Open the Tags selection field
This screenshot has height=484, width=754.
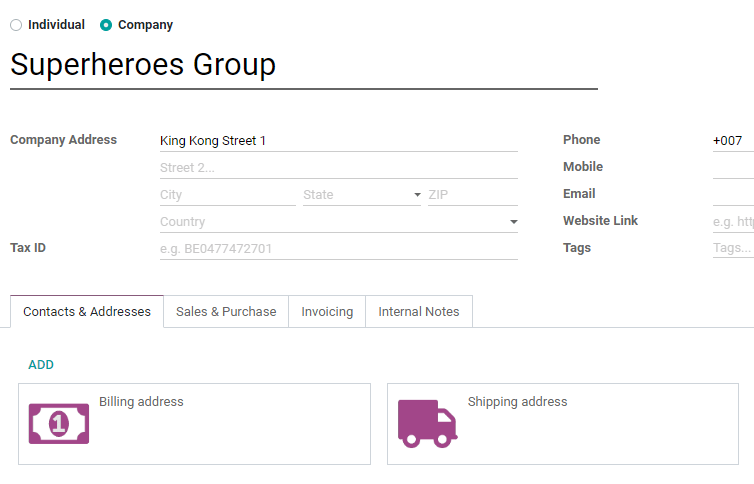[732, 248]
